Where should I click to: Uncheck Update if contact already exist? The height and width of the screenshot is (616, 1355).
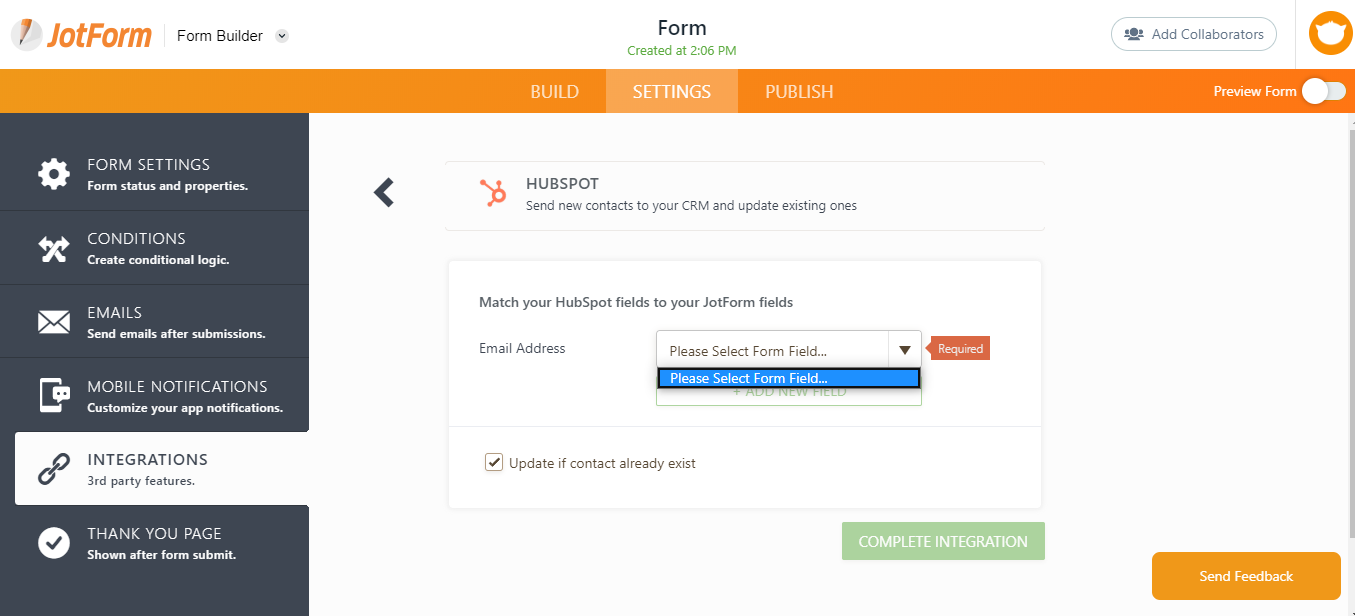[x=494, y=462]
